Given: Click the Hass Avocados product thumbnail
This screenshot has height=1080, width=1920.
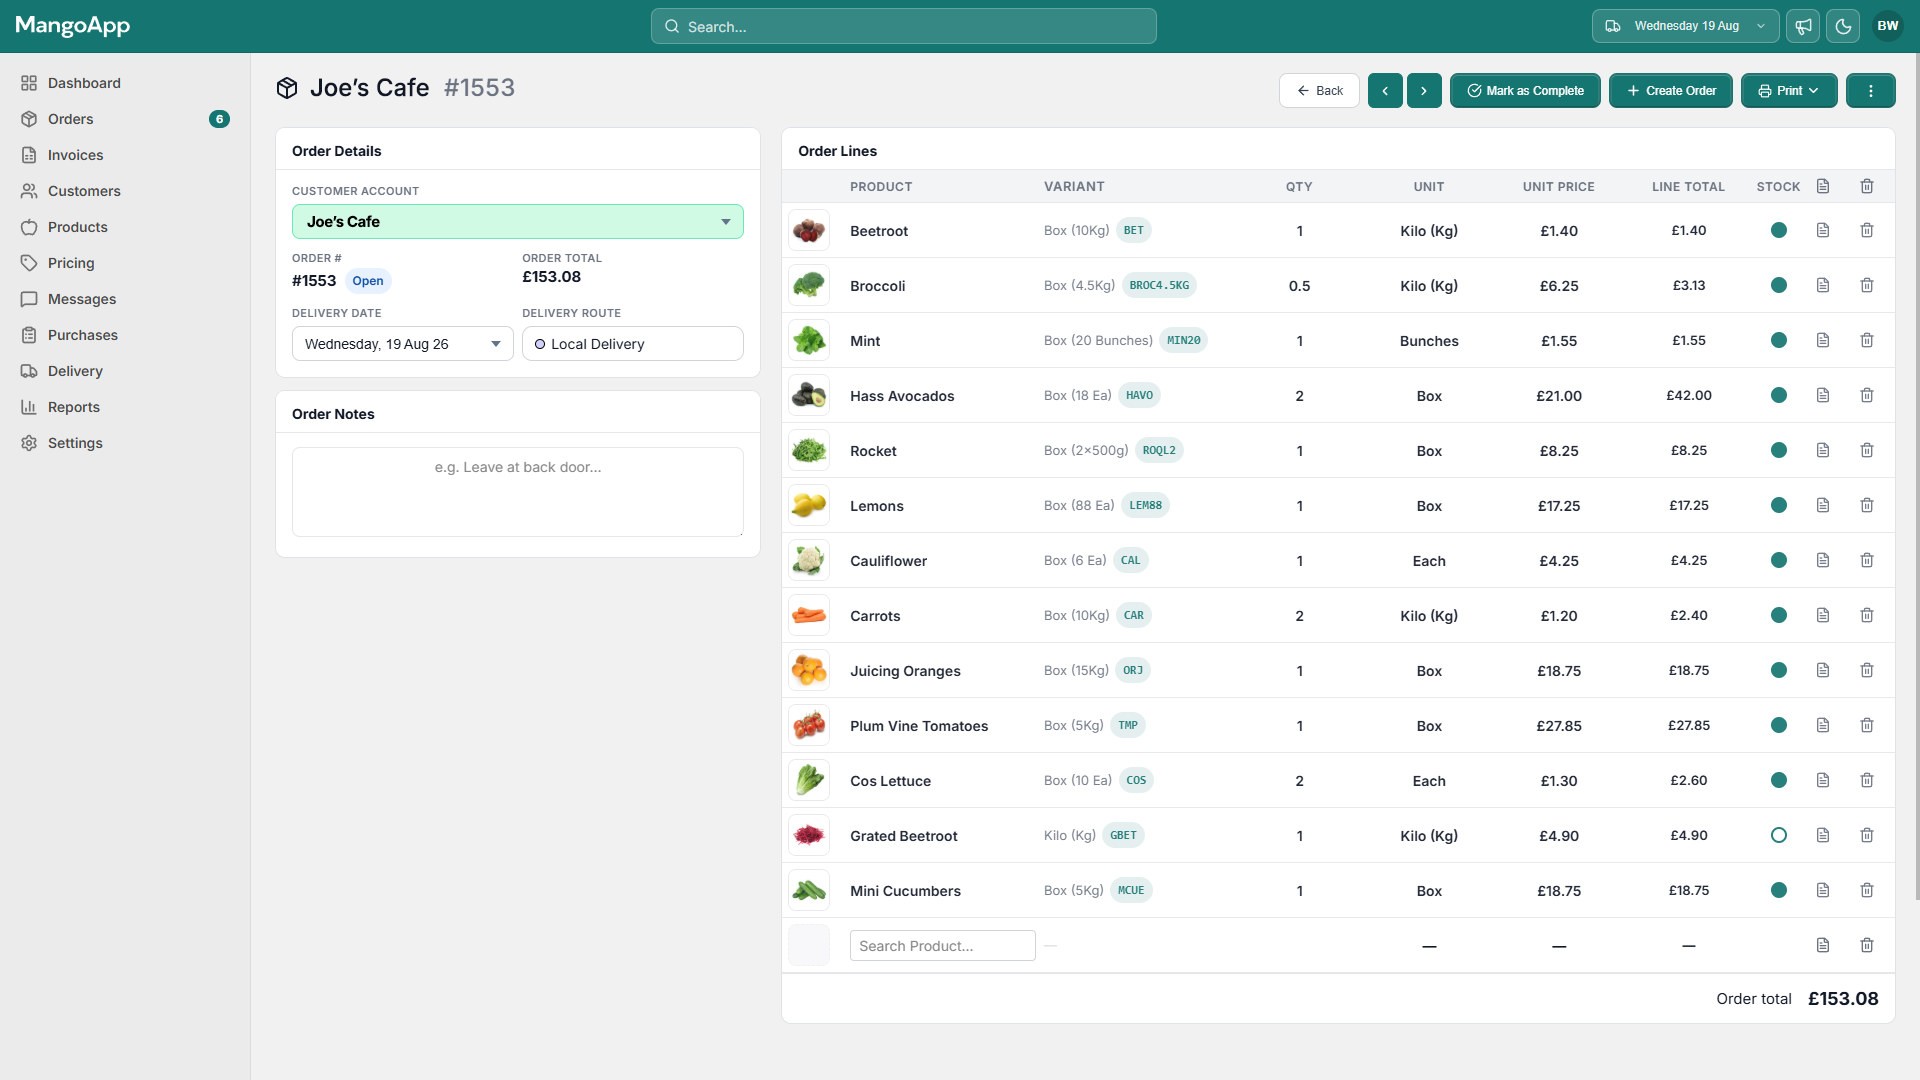Looking at the screenshot, I should click(x=808, y=395).
